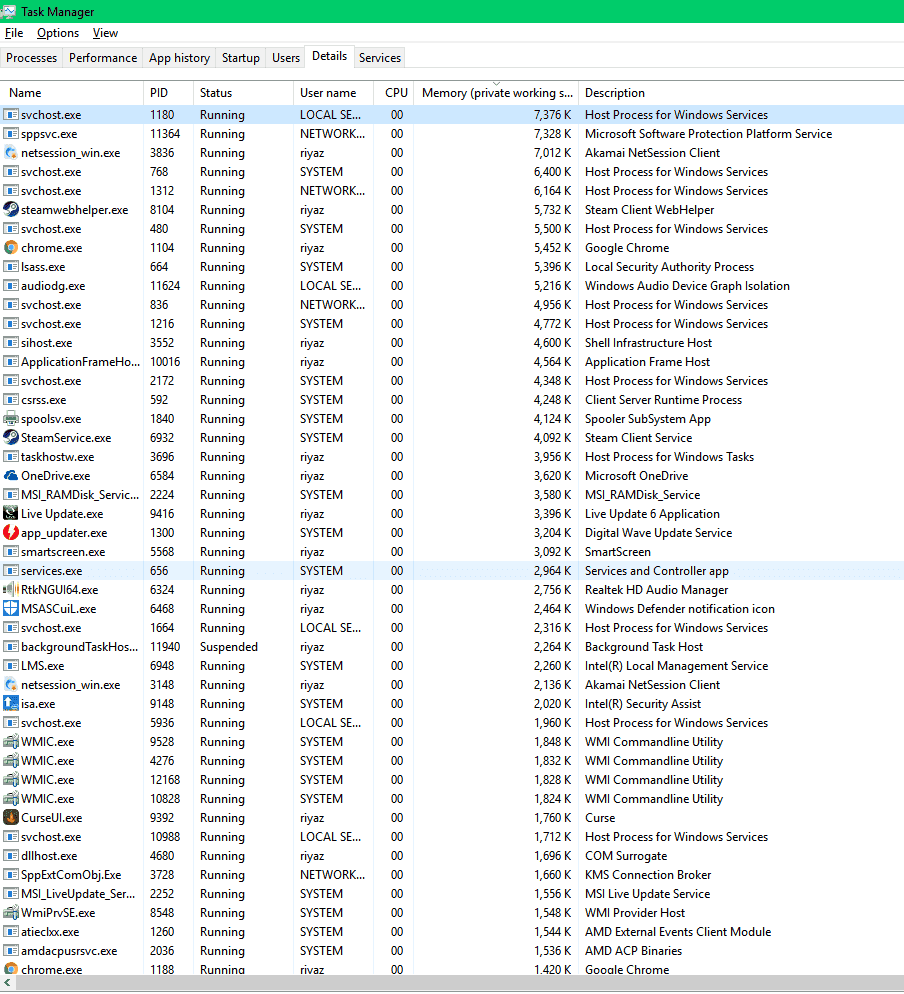Viewport: 904px width, 994px height.
Task: Select the MSI_RAMDisk_Service process name
Action: pos(80,495)
